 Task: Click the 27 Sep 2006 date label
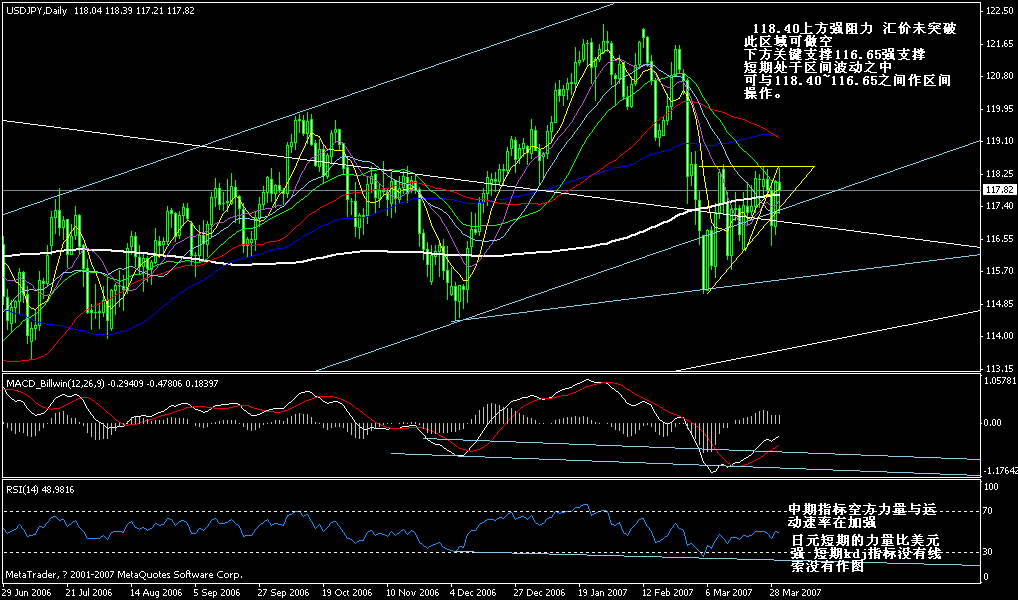coord(283,593)
